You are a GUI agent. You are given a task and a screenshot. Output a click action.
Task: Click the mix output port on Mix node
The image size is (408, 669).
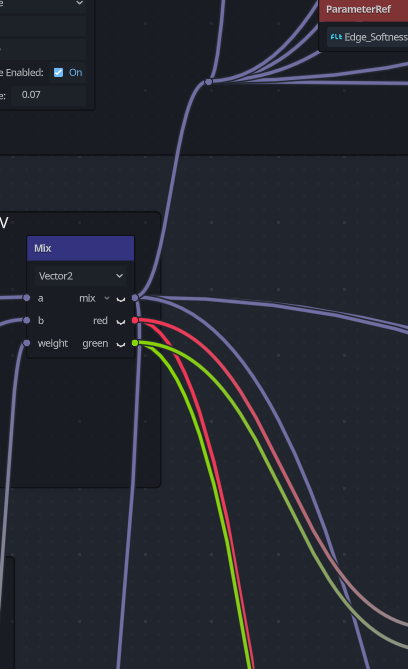[135, 298]
